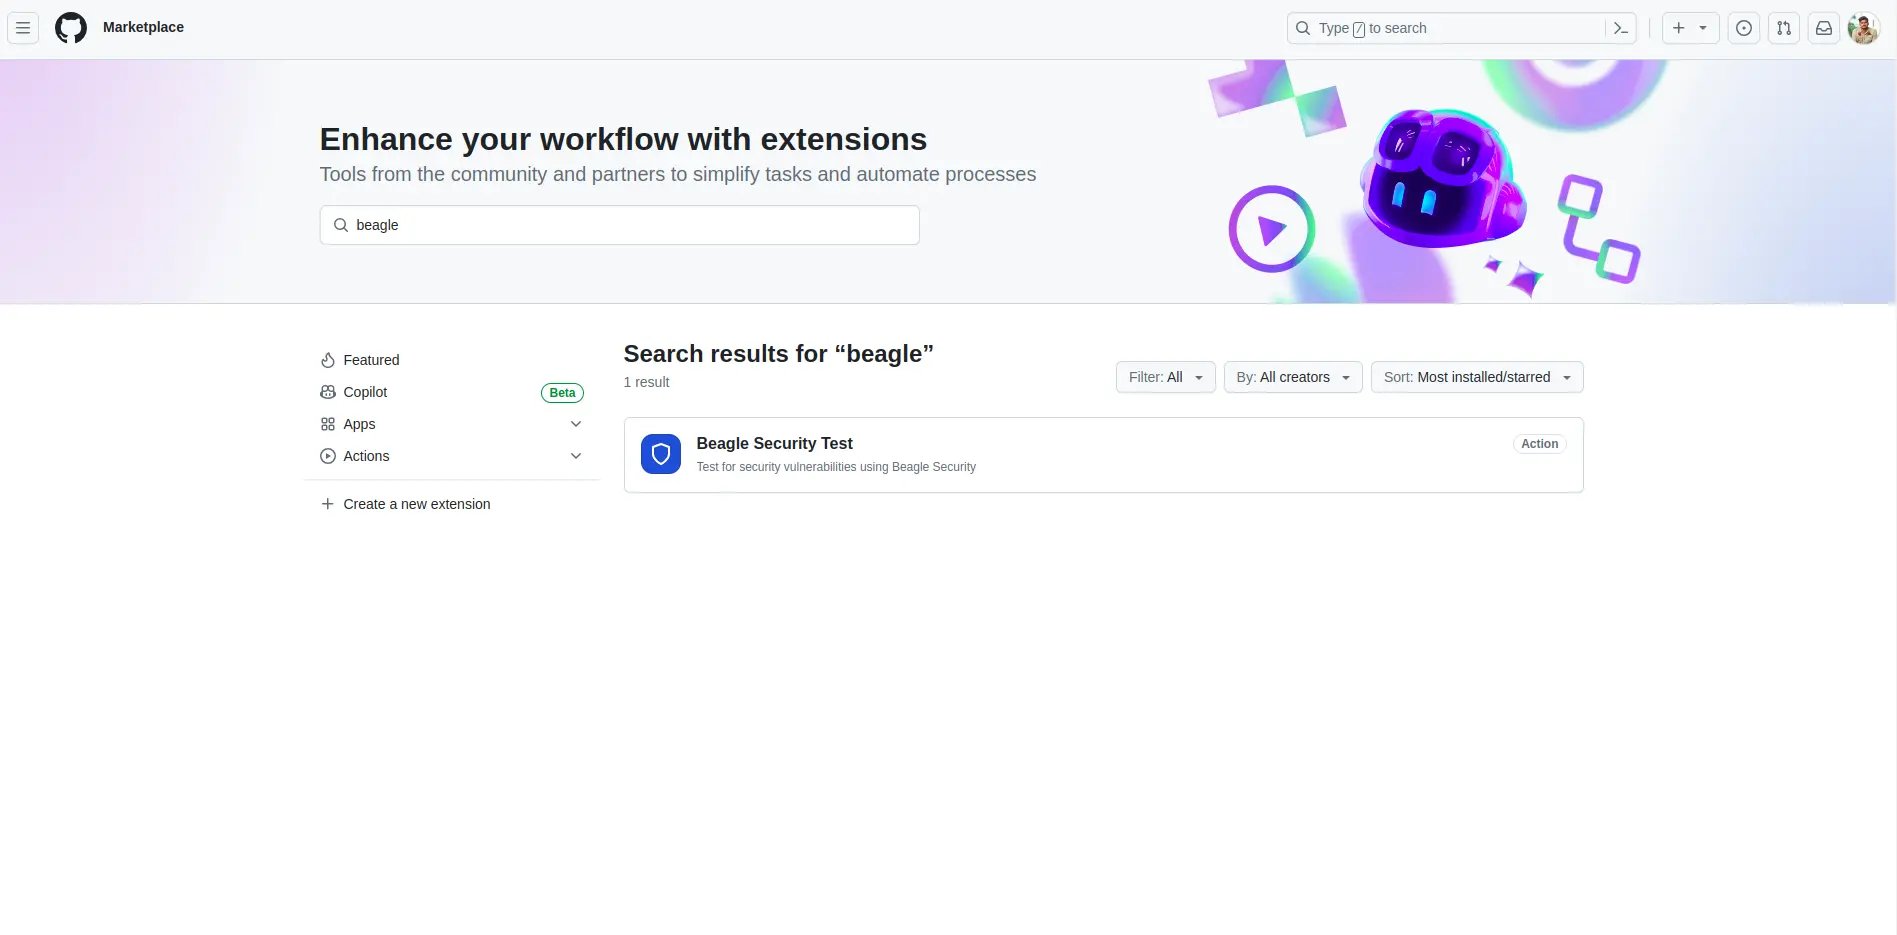Viewport: 1897px width, 935px height.
Task: Open the Sort: Most installed/starred dropdown
Action: 1477,377
